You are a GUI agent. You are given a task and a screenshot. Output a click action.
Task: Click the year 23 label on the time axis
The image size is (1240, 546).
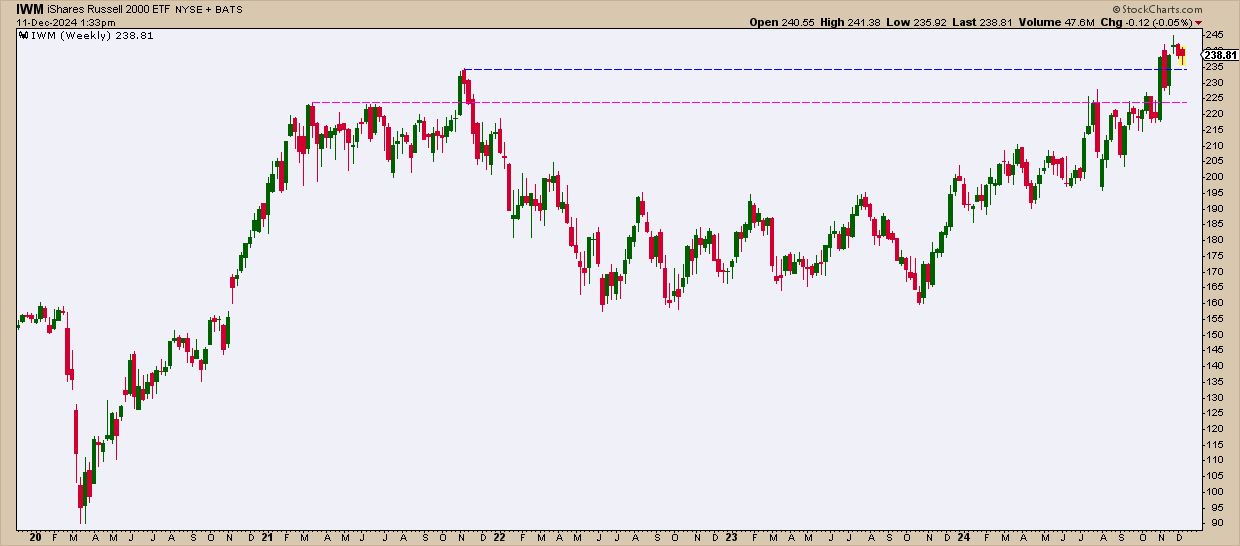tap(731, 536)
